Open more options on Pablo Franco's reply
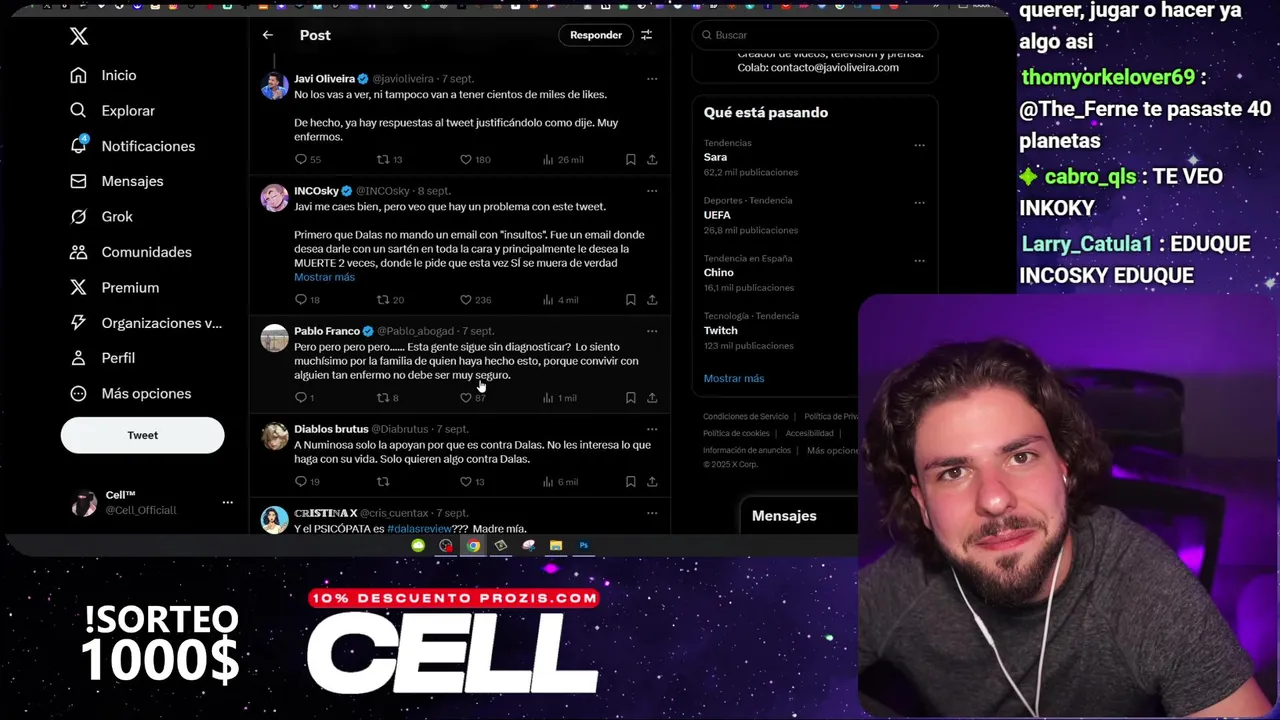This screenshot has height=720, width=1280. [x=652, y=330]
